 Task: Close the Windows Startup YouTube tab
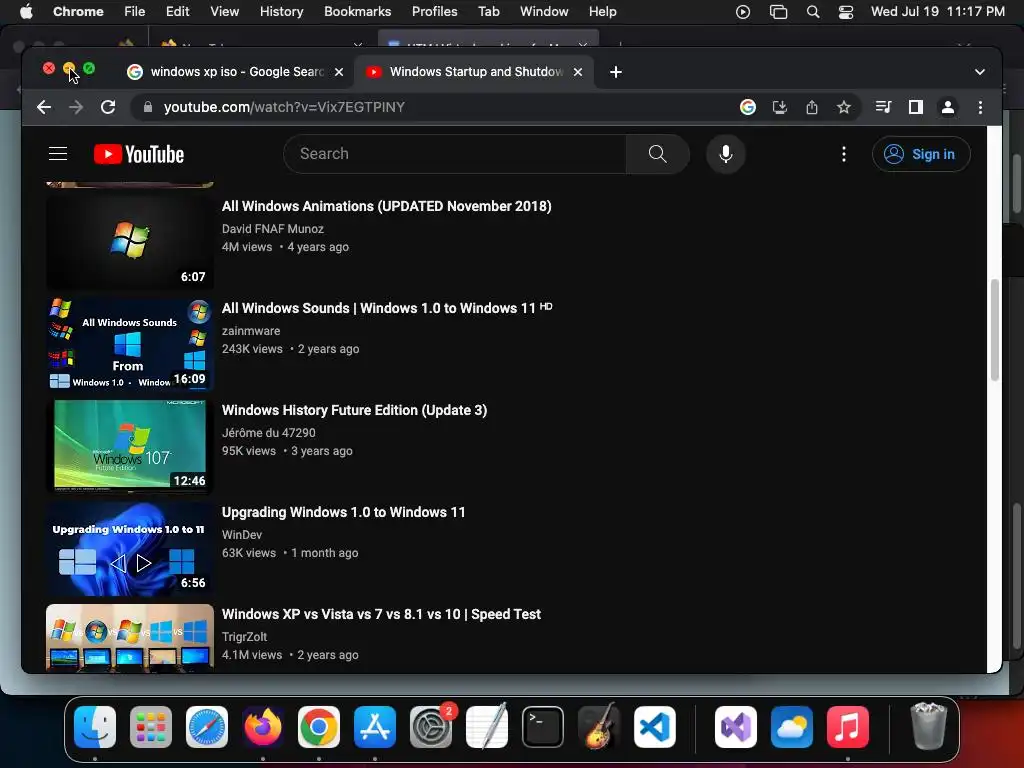coord(577,72)
